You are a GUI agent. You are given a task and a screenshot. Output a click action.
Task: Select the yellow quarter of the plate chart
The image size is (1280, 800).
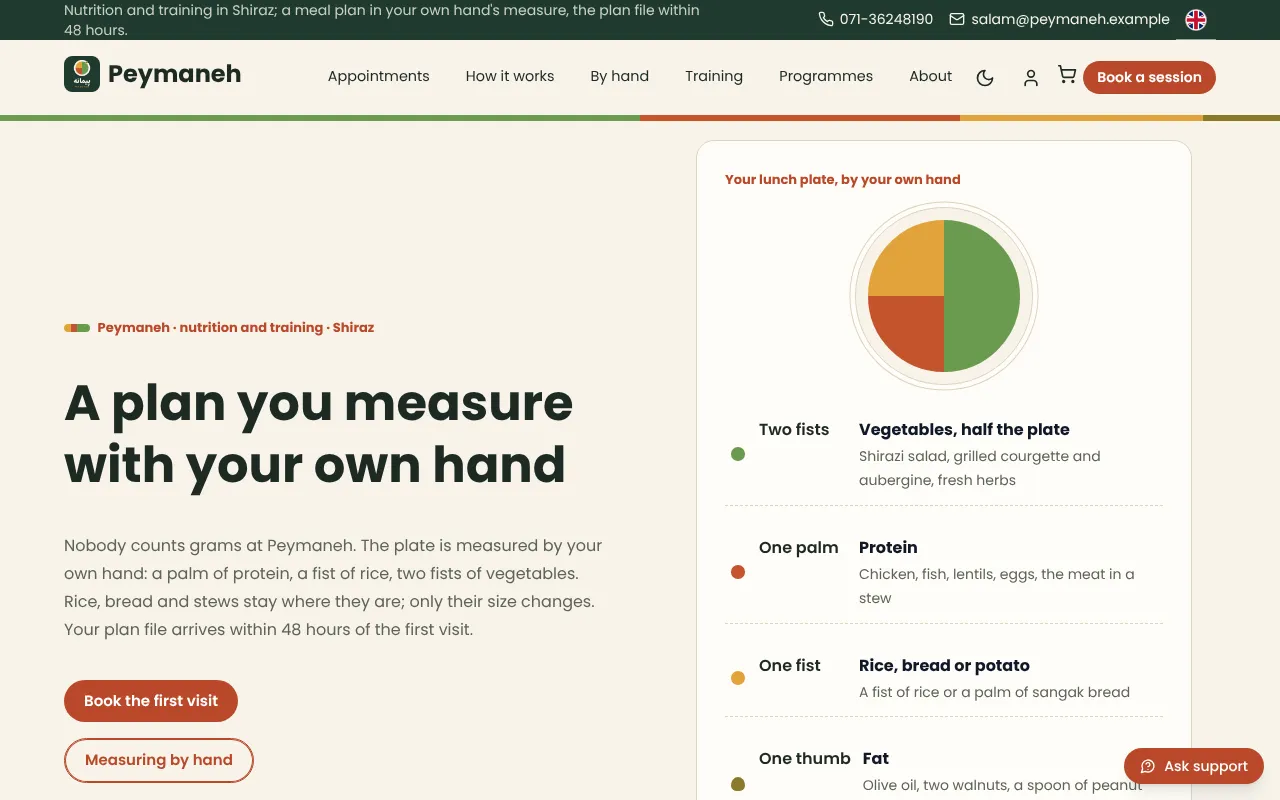pos(912,265)
